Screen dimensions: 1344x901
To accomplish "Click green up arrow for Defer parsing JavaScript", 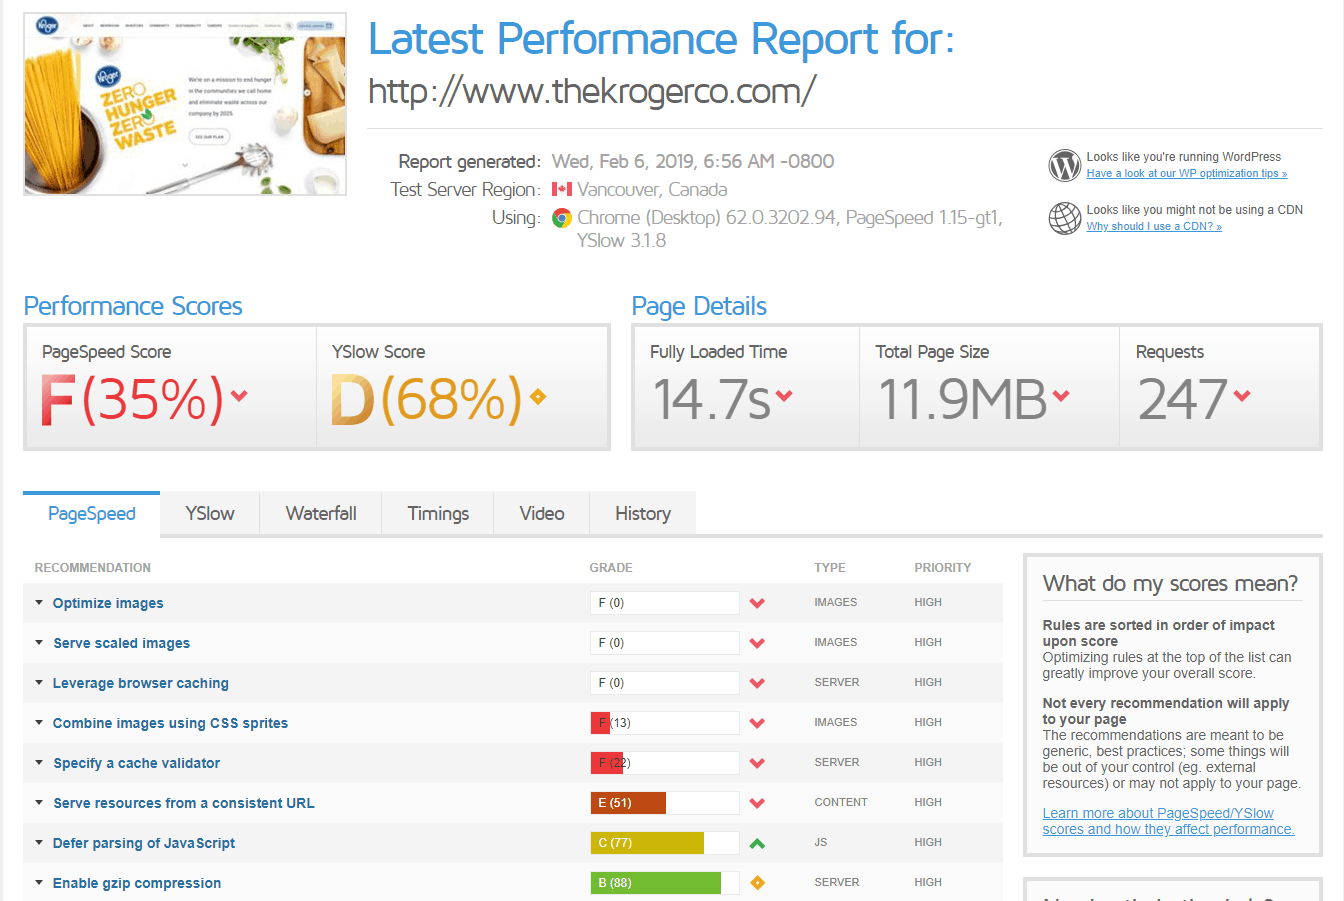I will [x=757, y=843].
